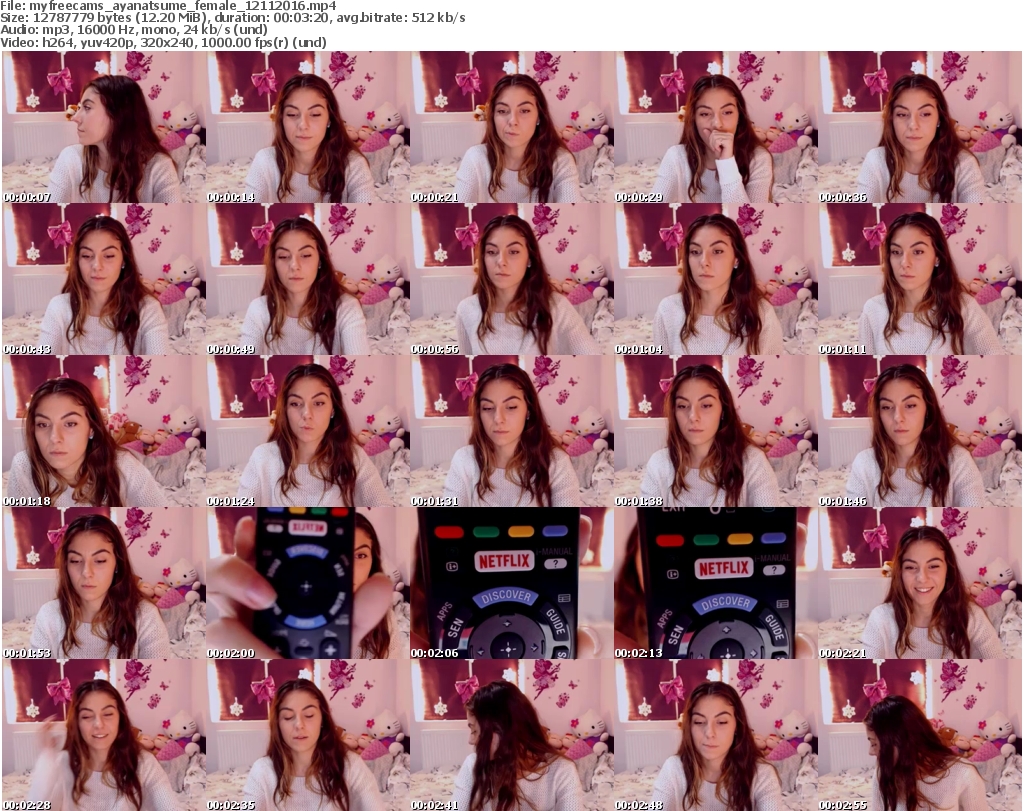The width and height of the screenshot is (1024, 811).
Task: View the thumbnail at 00:02:35
Action: [x=308, y=735]
